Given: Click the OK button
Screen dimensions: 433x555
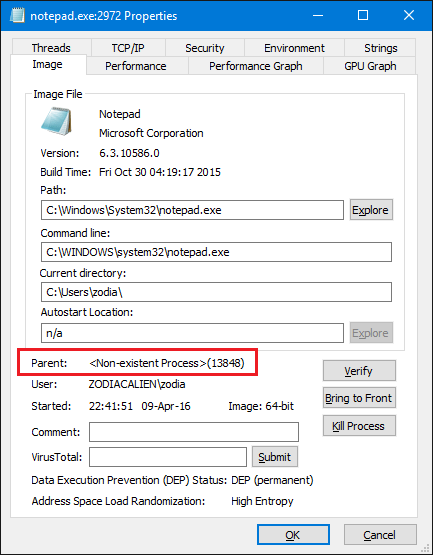Looking at the screenshot, I should [293, 535].
